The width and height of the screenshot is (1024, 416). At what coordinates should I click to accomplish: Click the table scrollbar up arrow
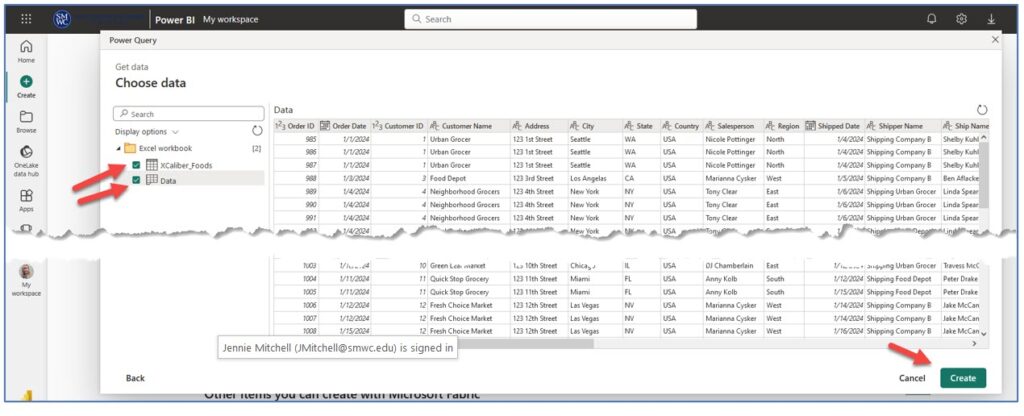coord(984,138)
